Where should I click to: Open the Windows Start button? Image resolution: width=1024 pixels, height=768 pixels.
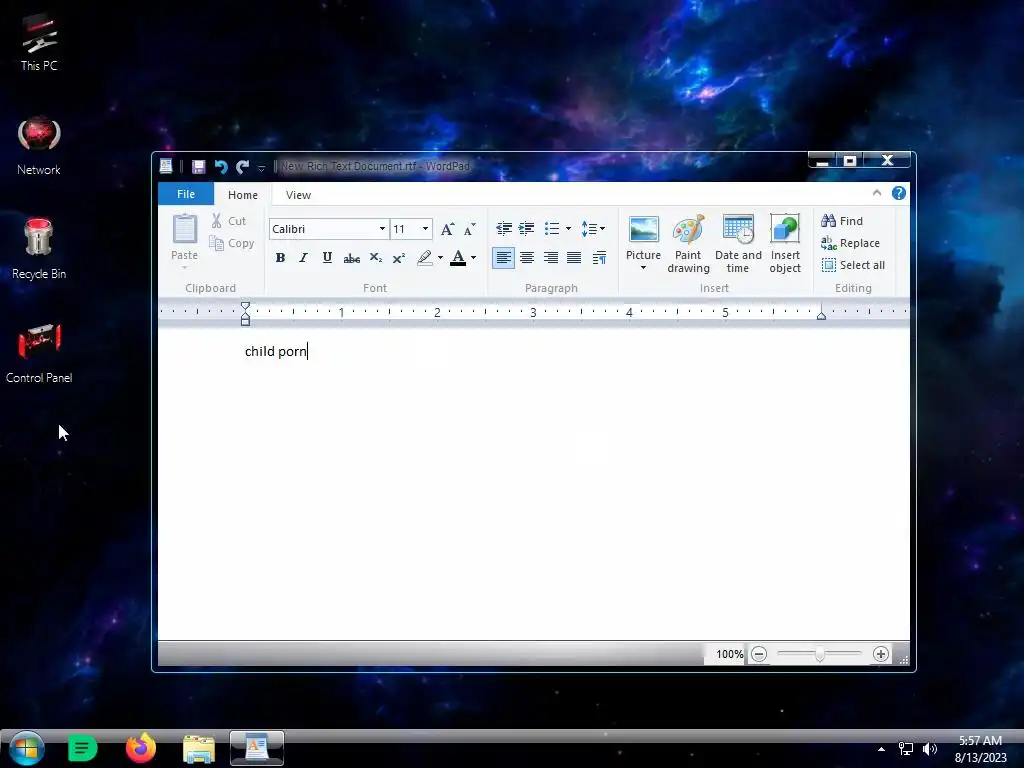click(27, 748)
